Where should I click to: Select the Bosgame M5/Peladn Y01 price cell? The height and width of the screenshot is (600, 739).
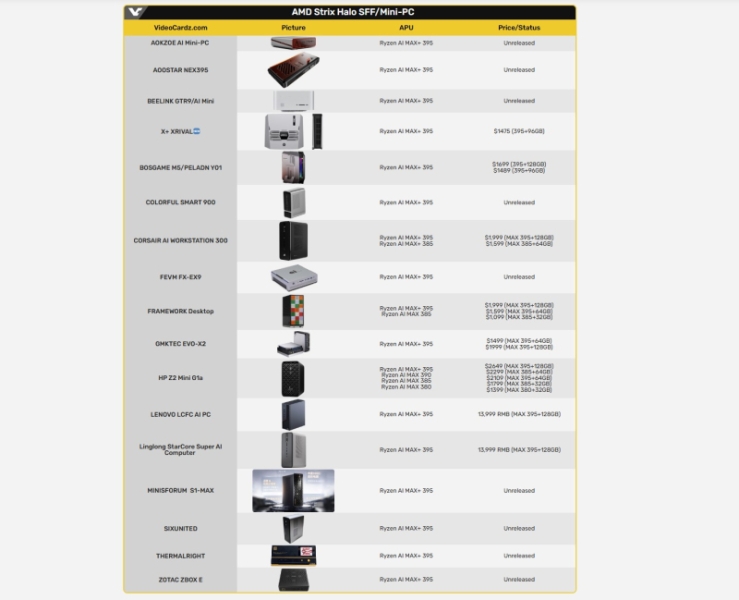click(518, 167)
